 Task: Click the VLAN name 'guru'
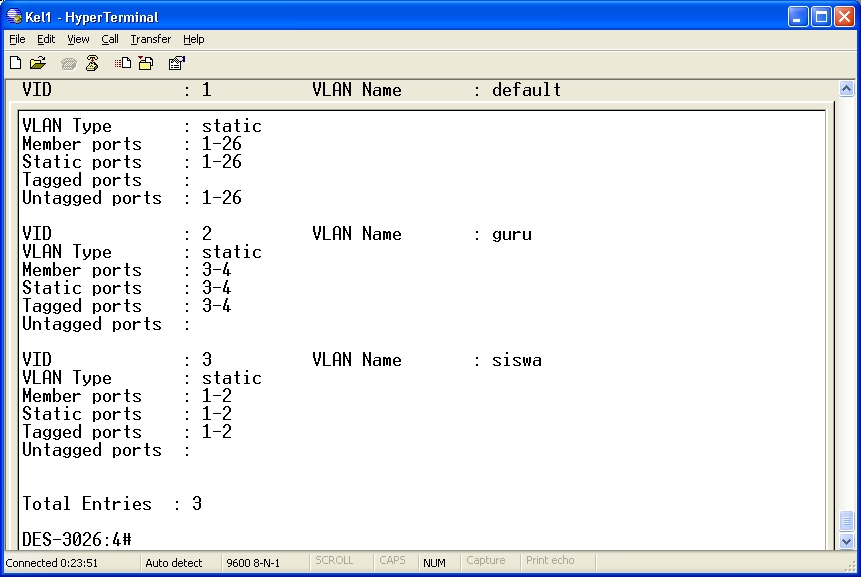511,234
